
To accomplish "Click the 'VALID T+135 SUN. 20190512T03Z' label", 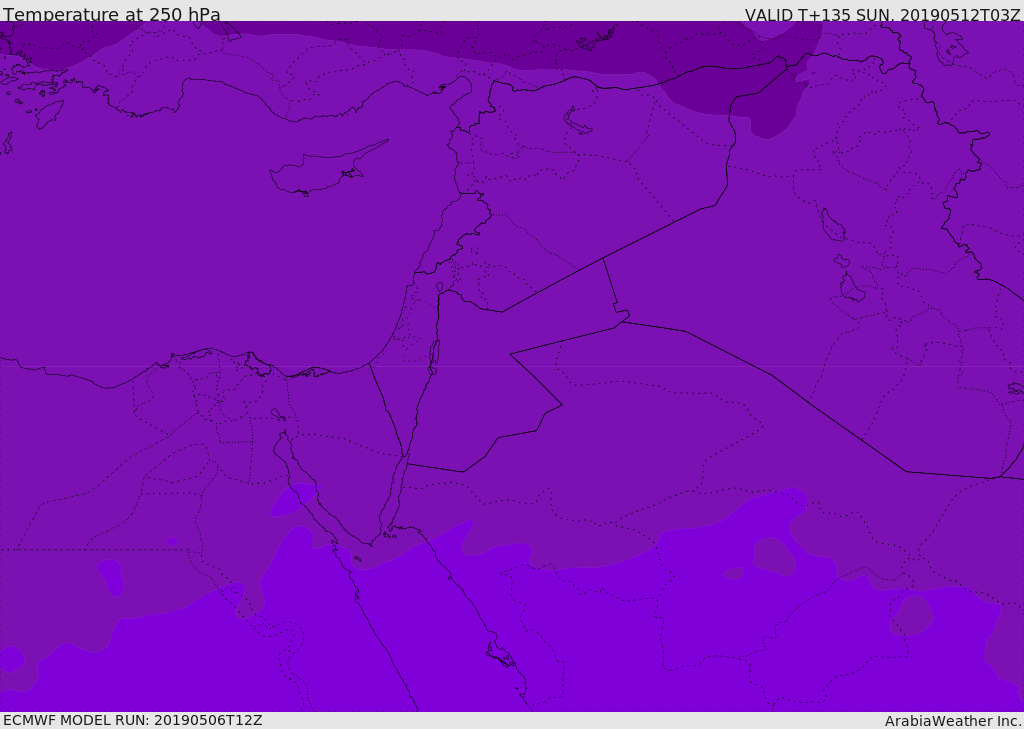I will click(882, 15).
